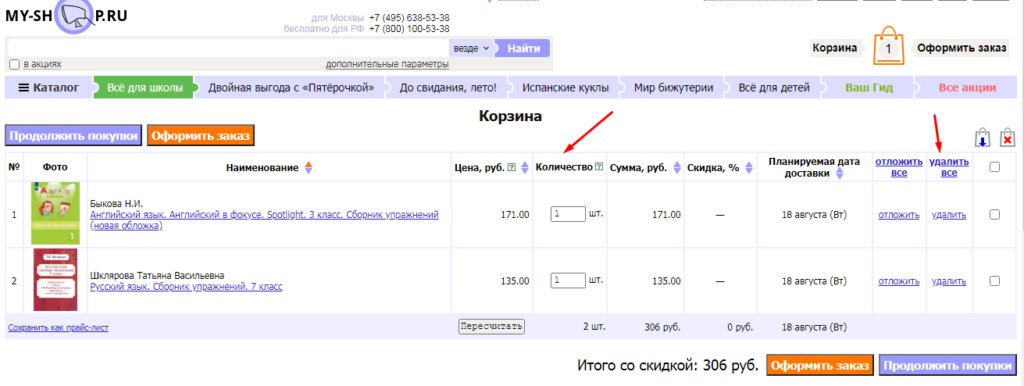
Task: Open the 'Всё для детей' tab
Action: 774,88
